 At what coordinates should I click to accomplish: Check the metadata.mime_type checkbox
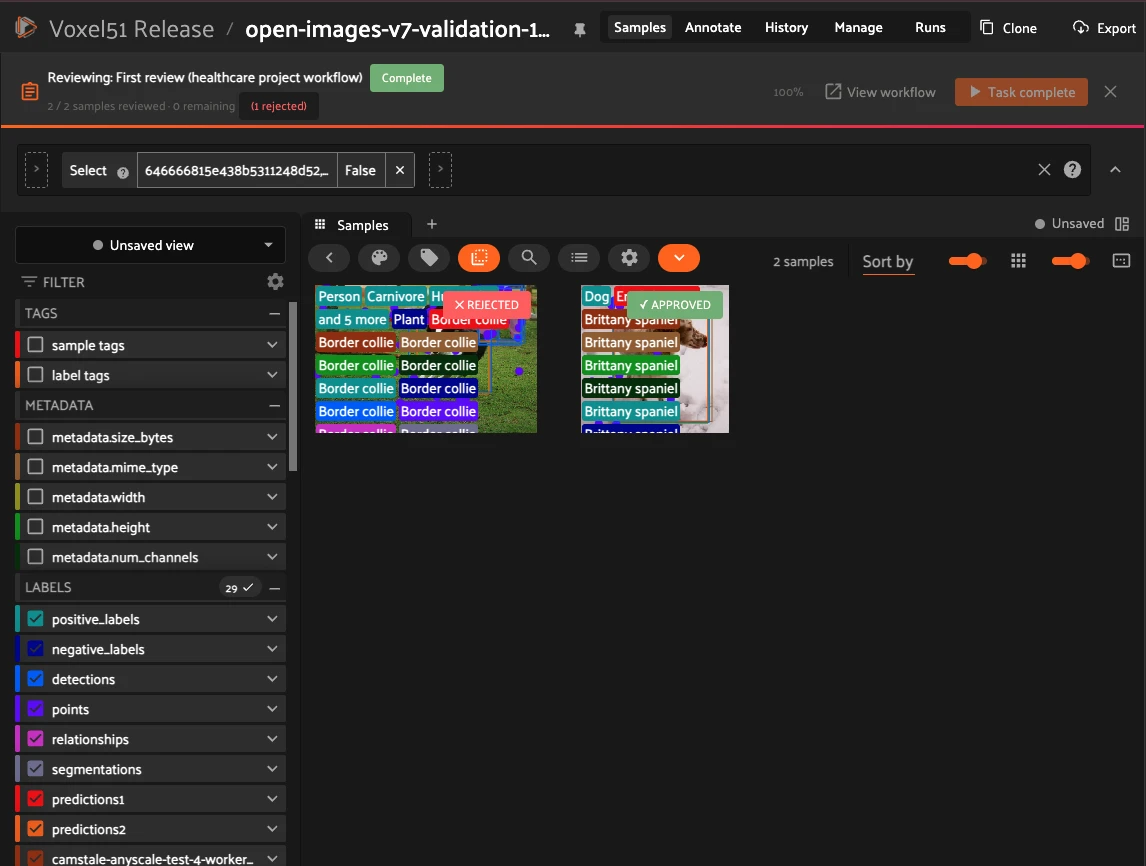[x=35, y=467]
